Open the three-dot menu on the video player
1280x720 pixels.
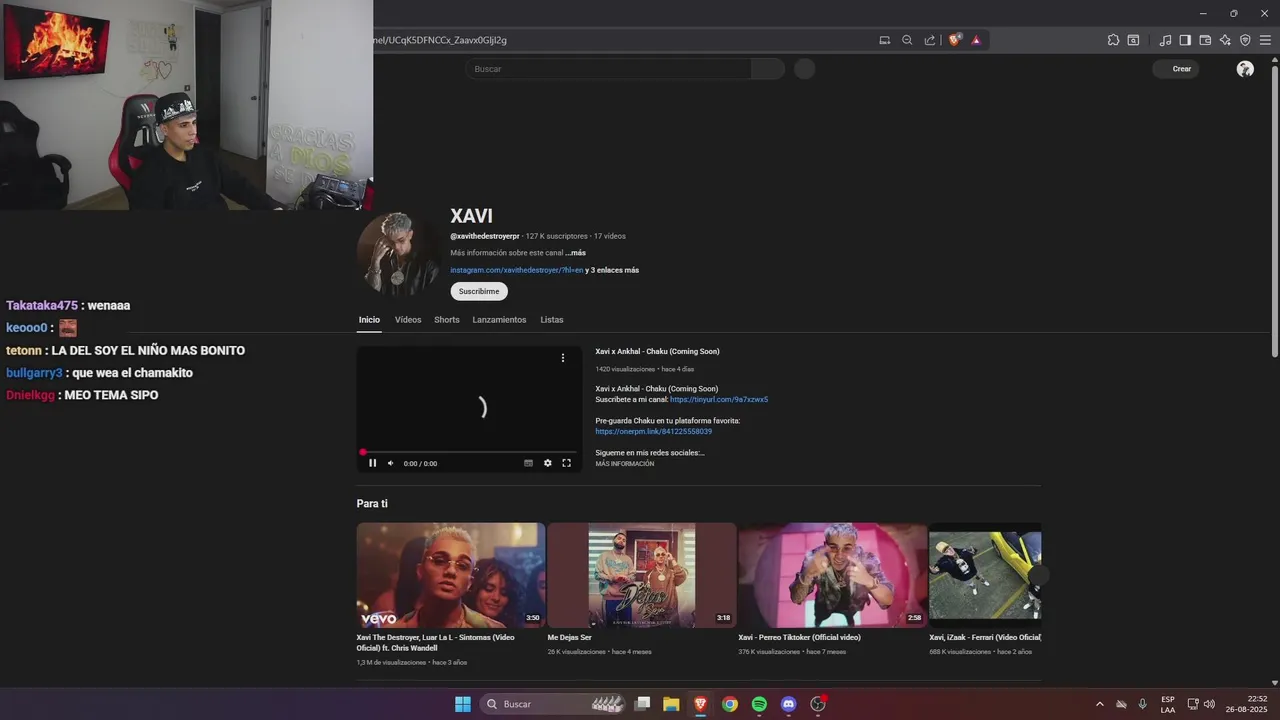[x=563, y=358]
